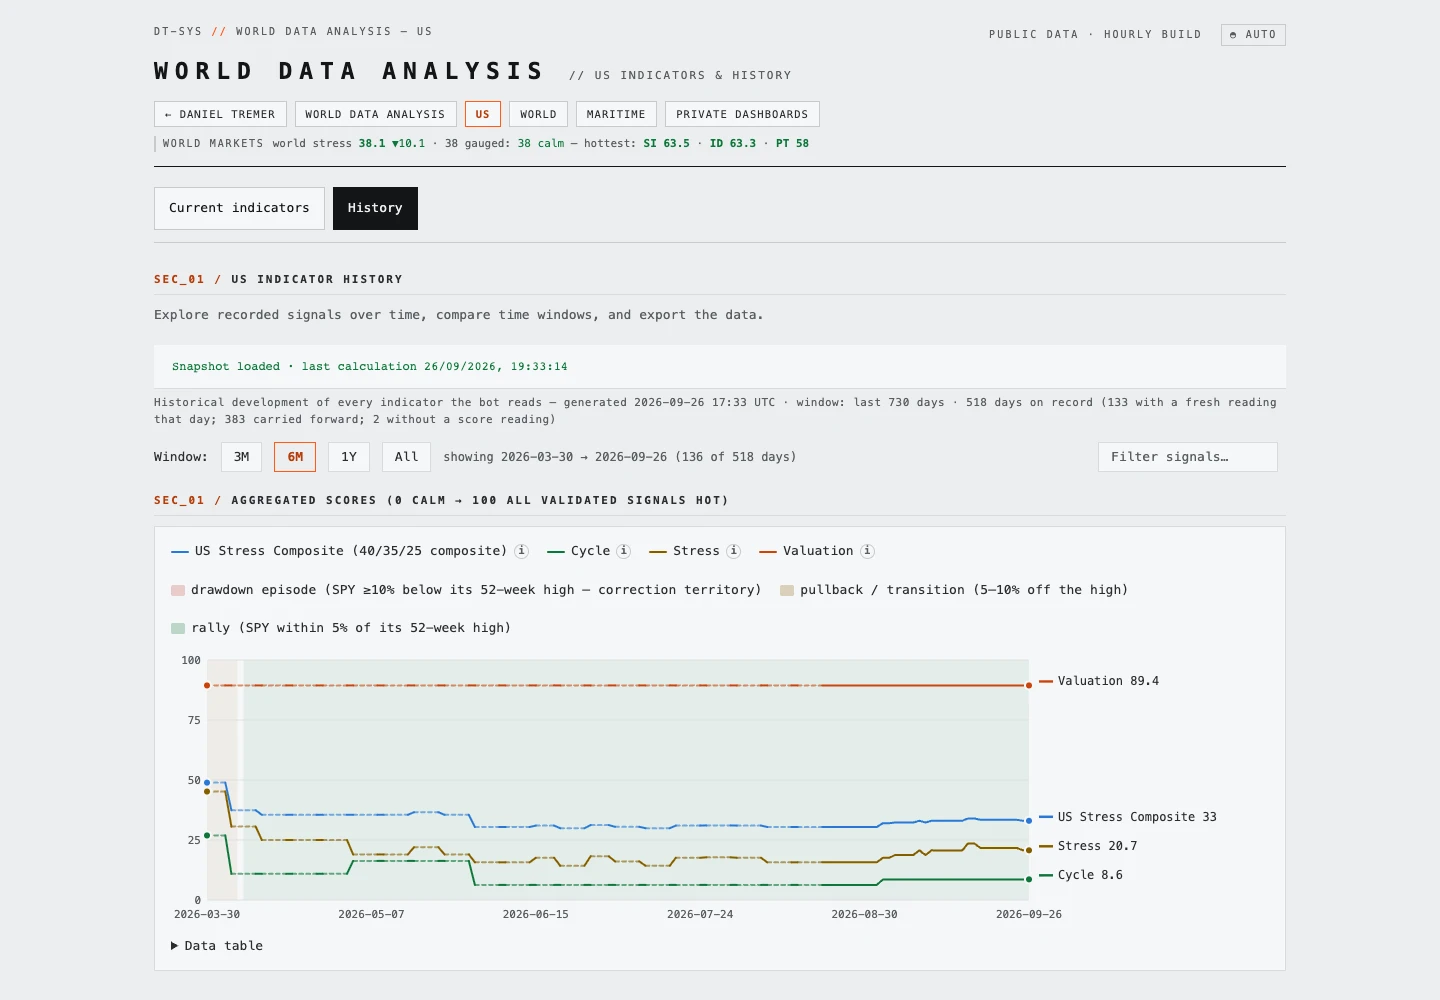Screen dimensions: 1440x1000
Task: Click the DT-SYS breadcrumb text
Action: pyautogui.click(x=178, y=32)
